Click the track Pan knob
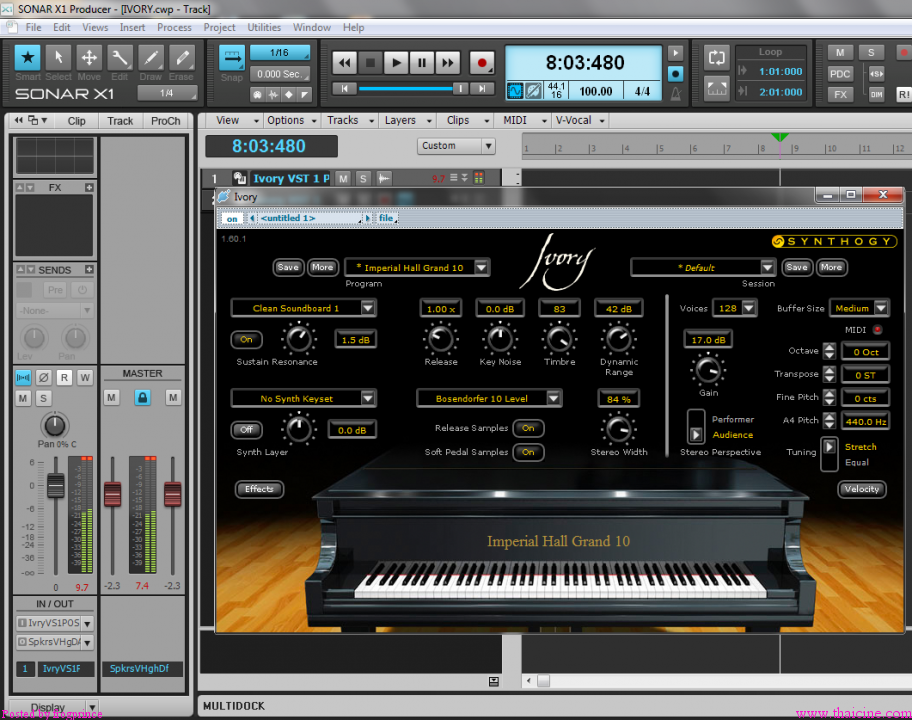 [55, 425]
